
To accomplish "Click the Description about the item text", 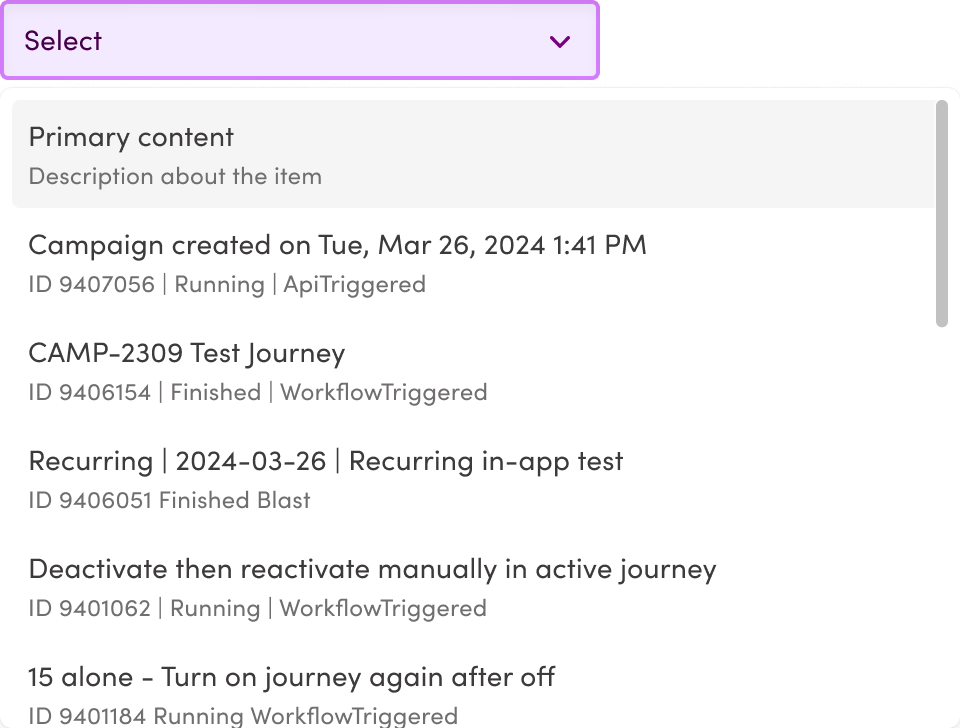I will [x=175, y=176].
